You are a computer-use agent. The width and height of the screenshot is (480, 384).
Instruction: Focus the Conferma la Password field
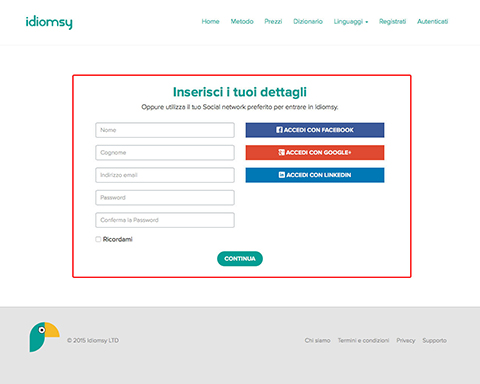tap(165, 220)
